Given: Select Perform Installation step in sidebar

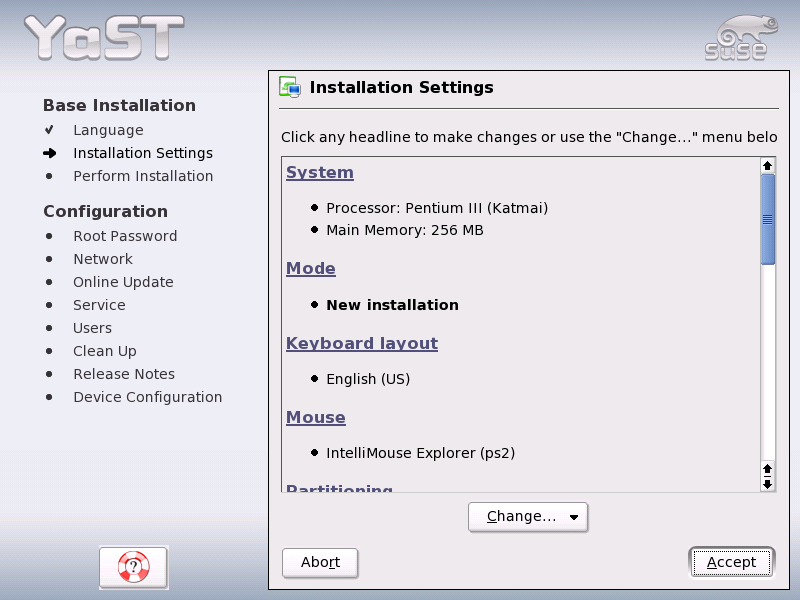Looking at the screenshot, I should (x=143, y=176).
